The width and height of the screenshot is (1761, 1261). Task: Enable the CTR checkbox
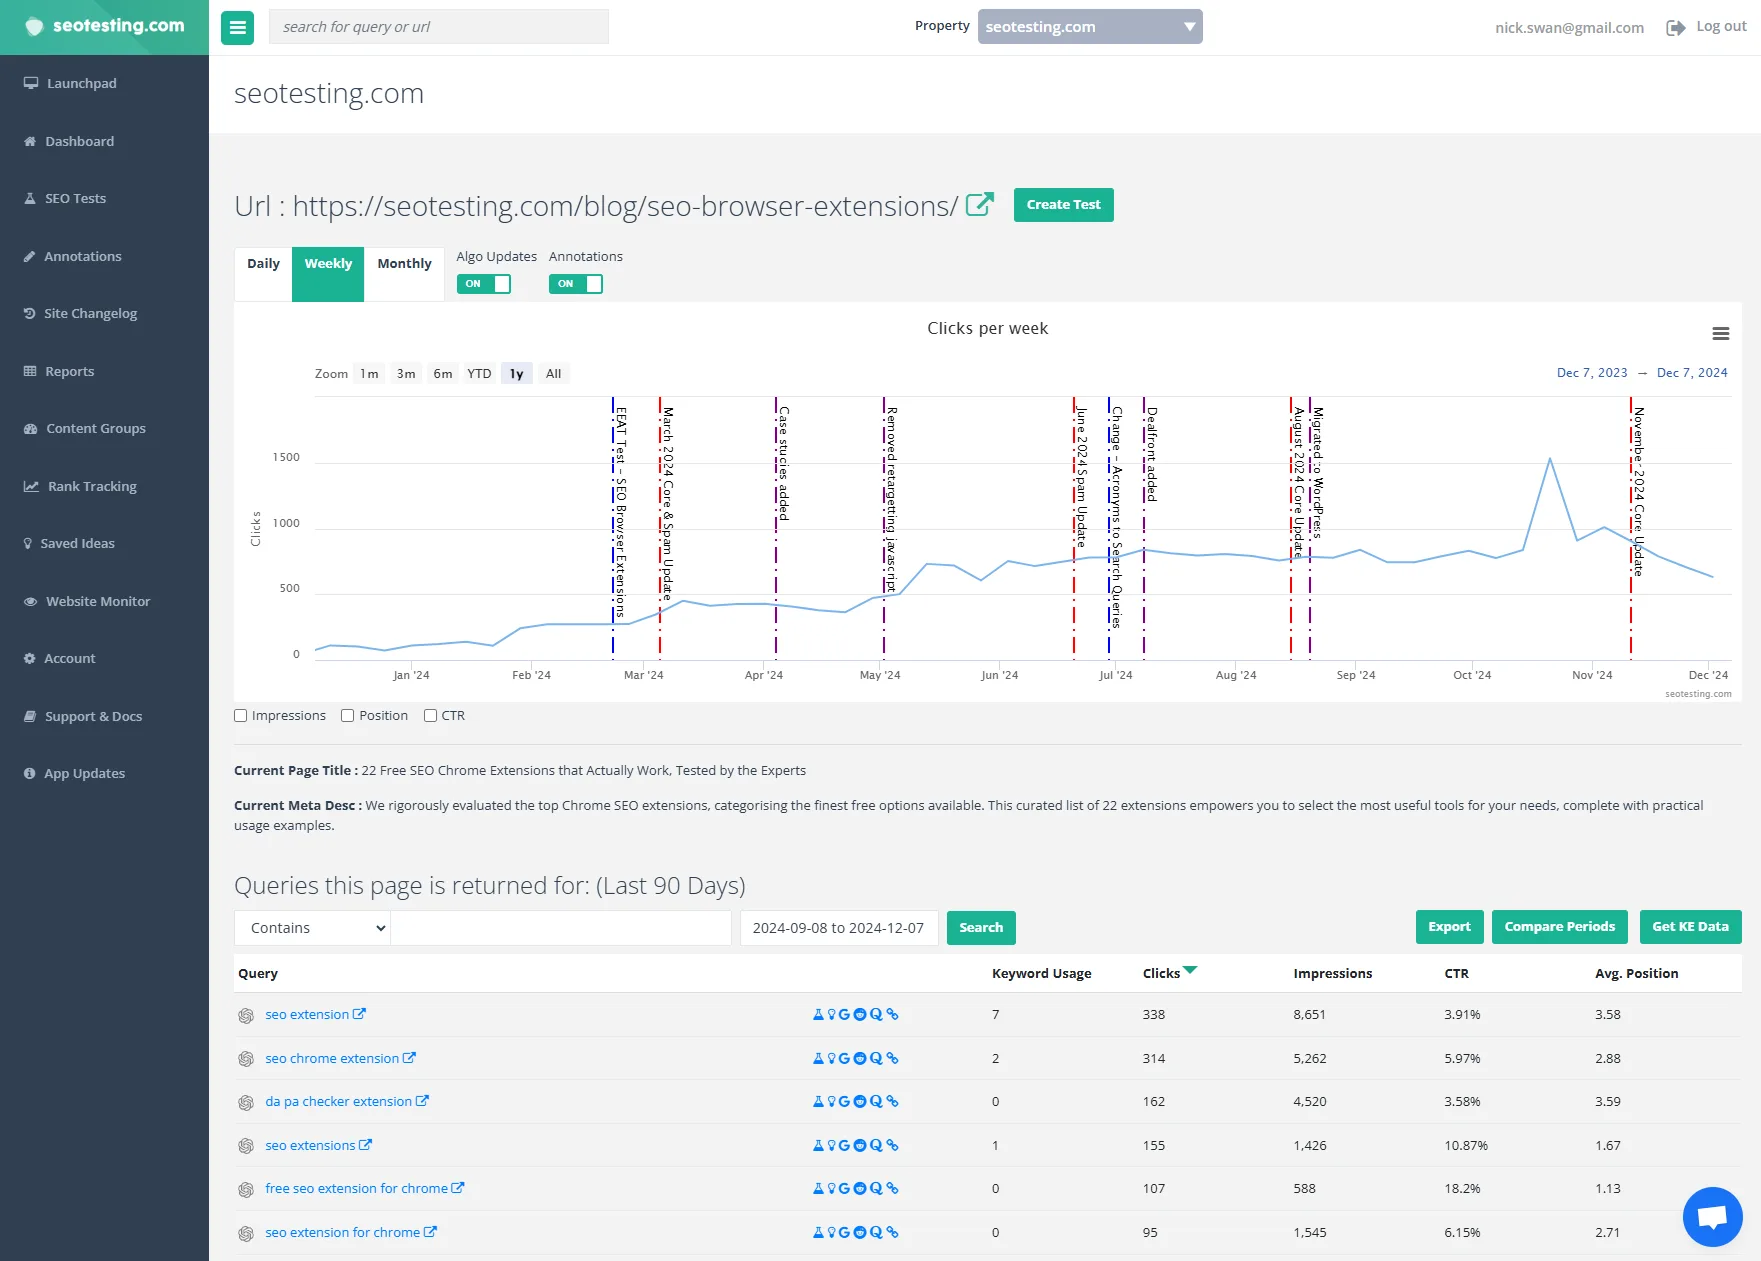[431, 716]
